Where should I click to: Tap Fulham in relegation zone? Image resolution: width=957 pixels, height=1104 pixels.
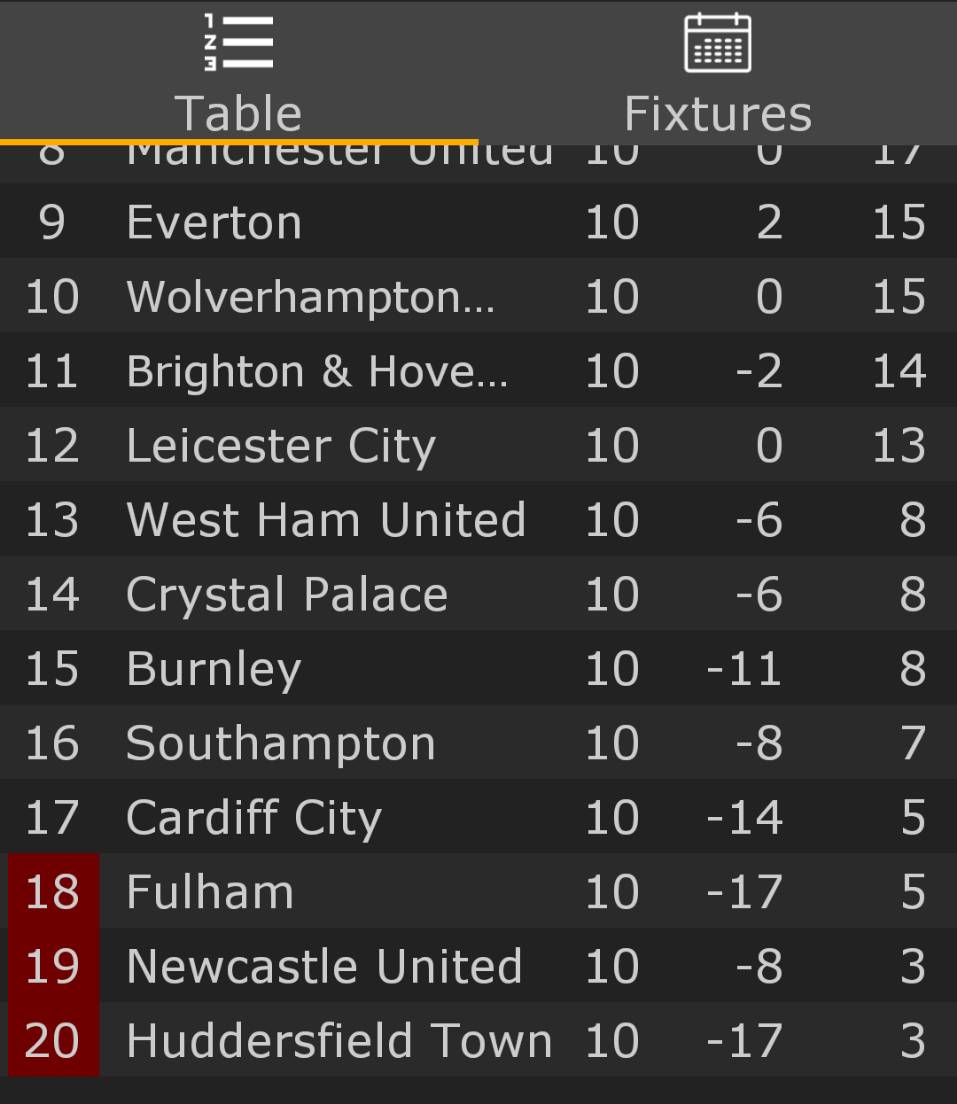pos(210,892)
